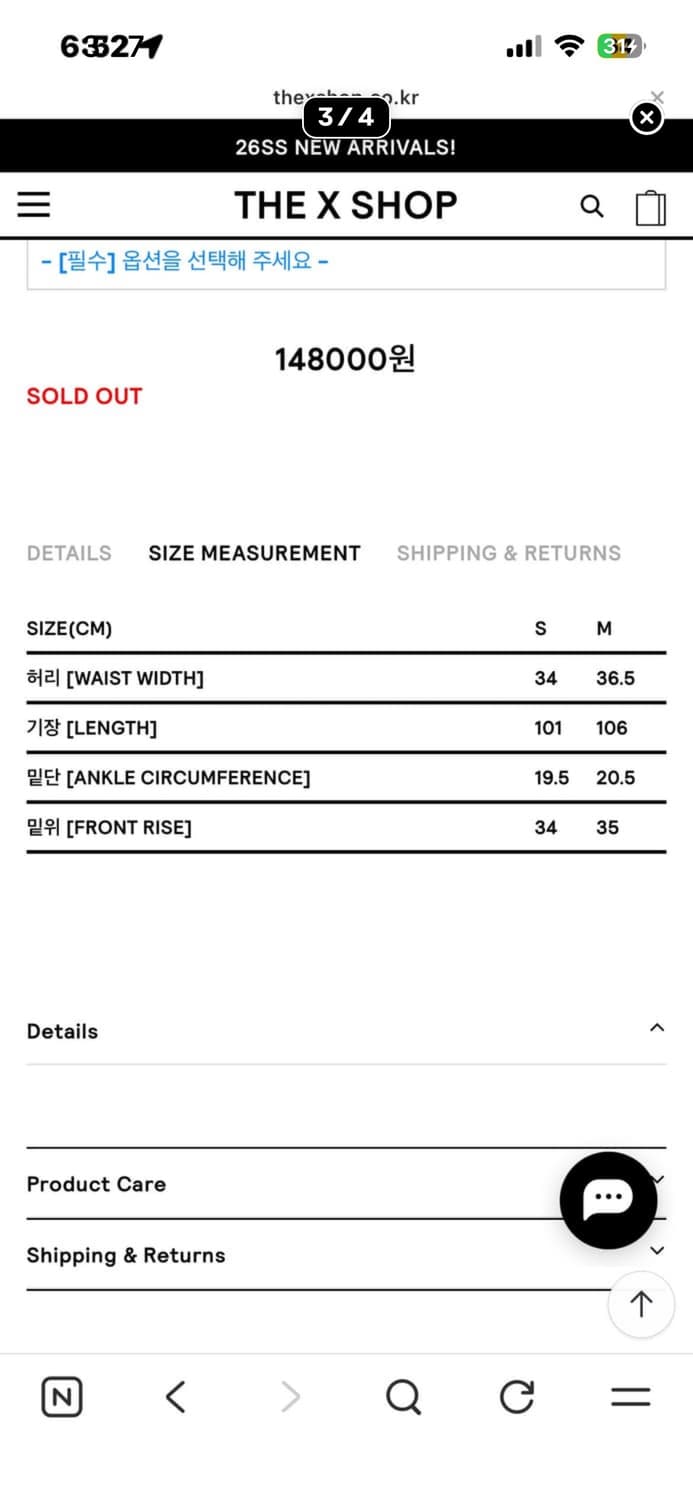Close the 3 / 4 image viewer overlay
The image size is (693, 1500).
pos(647,118)
